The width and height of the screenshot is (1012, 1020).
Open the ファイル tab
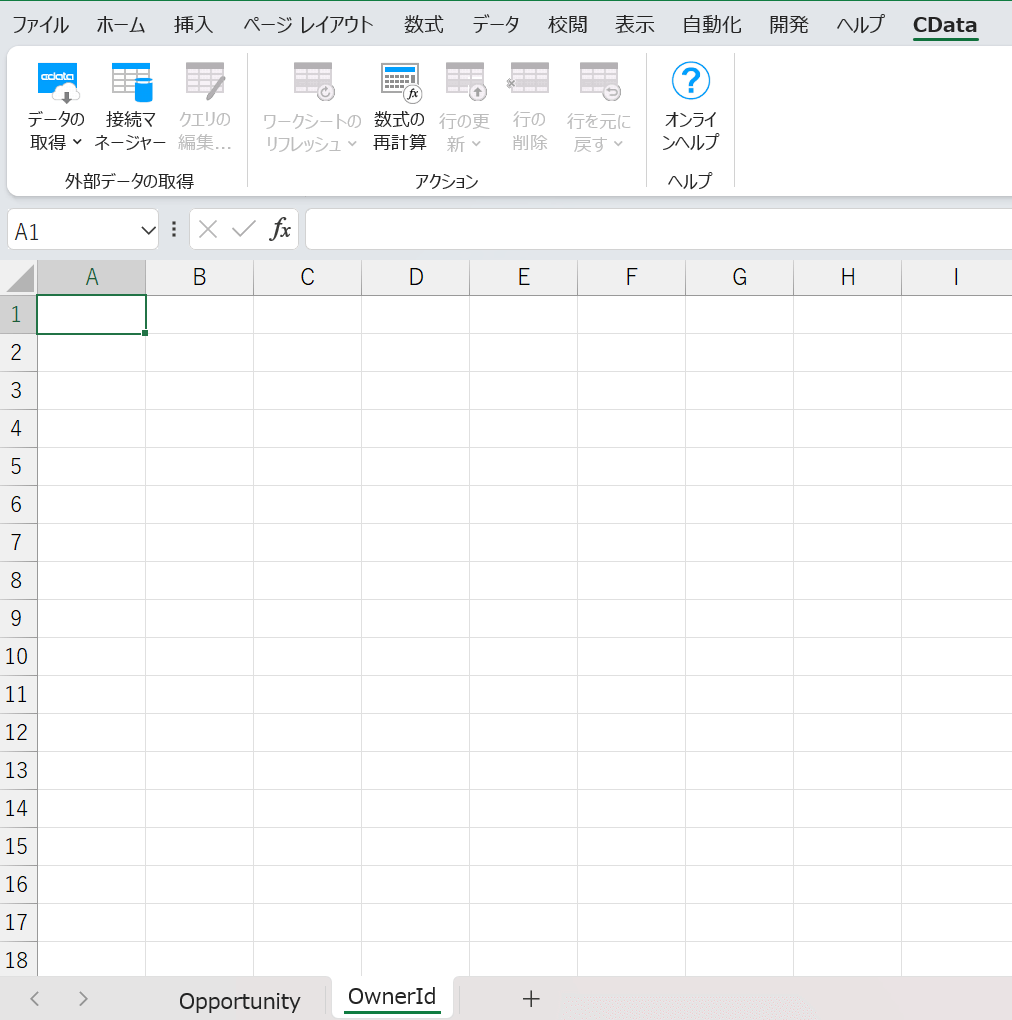[x=40, y=25]
